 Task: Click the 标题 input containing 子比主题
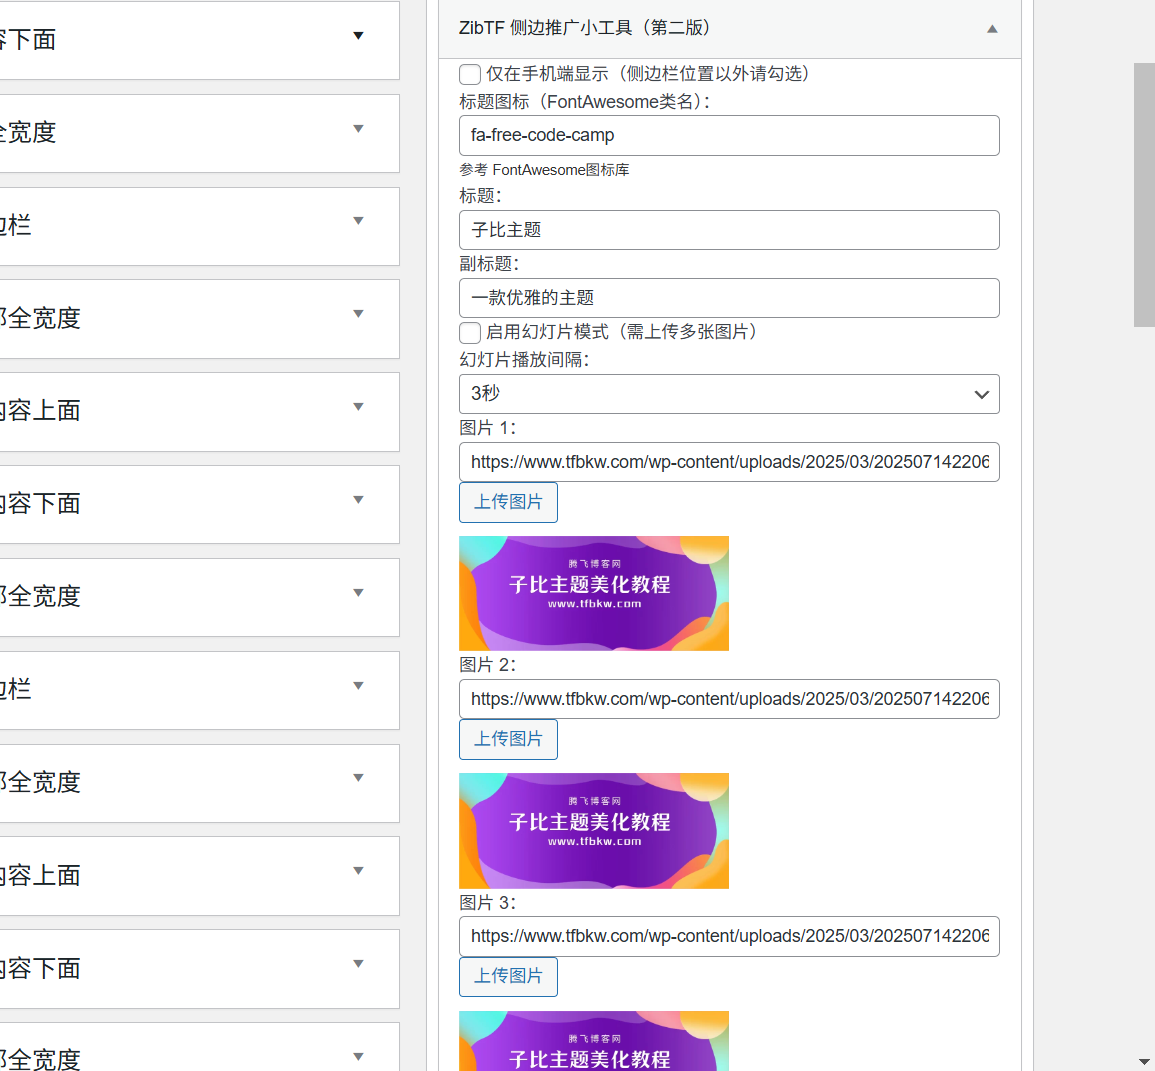pyautogui.click(x=728, y=230)
